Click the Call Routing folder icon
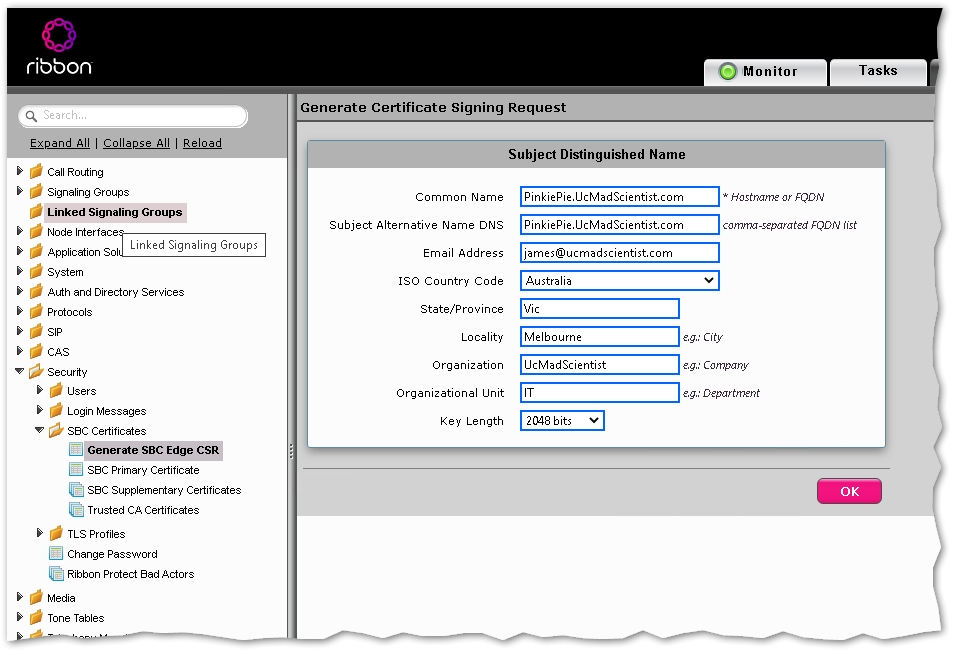Image resolution: width=954 pixels, height=652 pixels. coord(37,172)
